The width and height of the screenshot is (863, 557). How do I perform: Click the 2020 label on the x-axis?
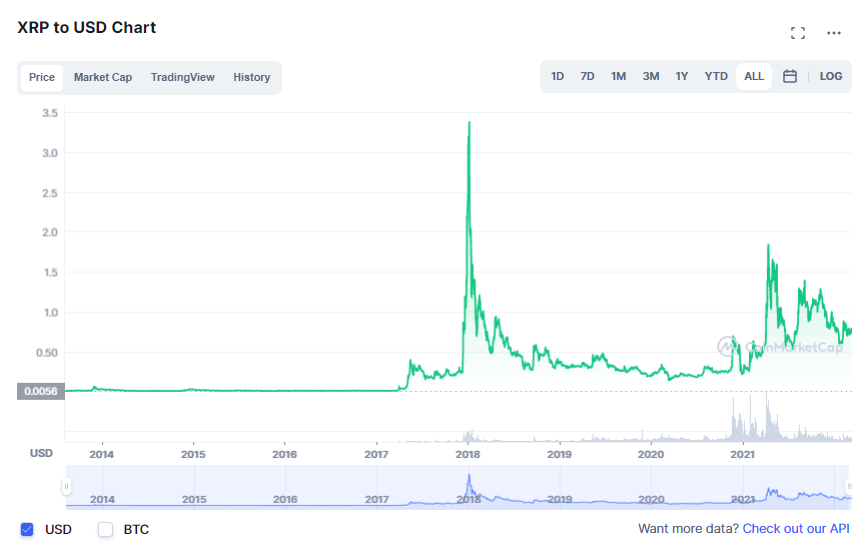651,455
